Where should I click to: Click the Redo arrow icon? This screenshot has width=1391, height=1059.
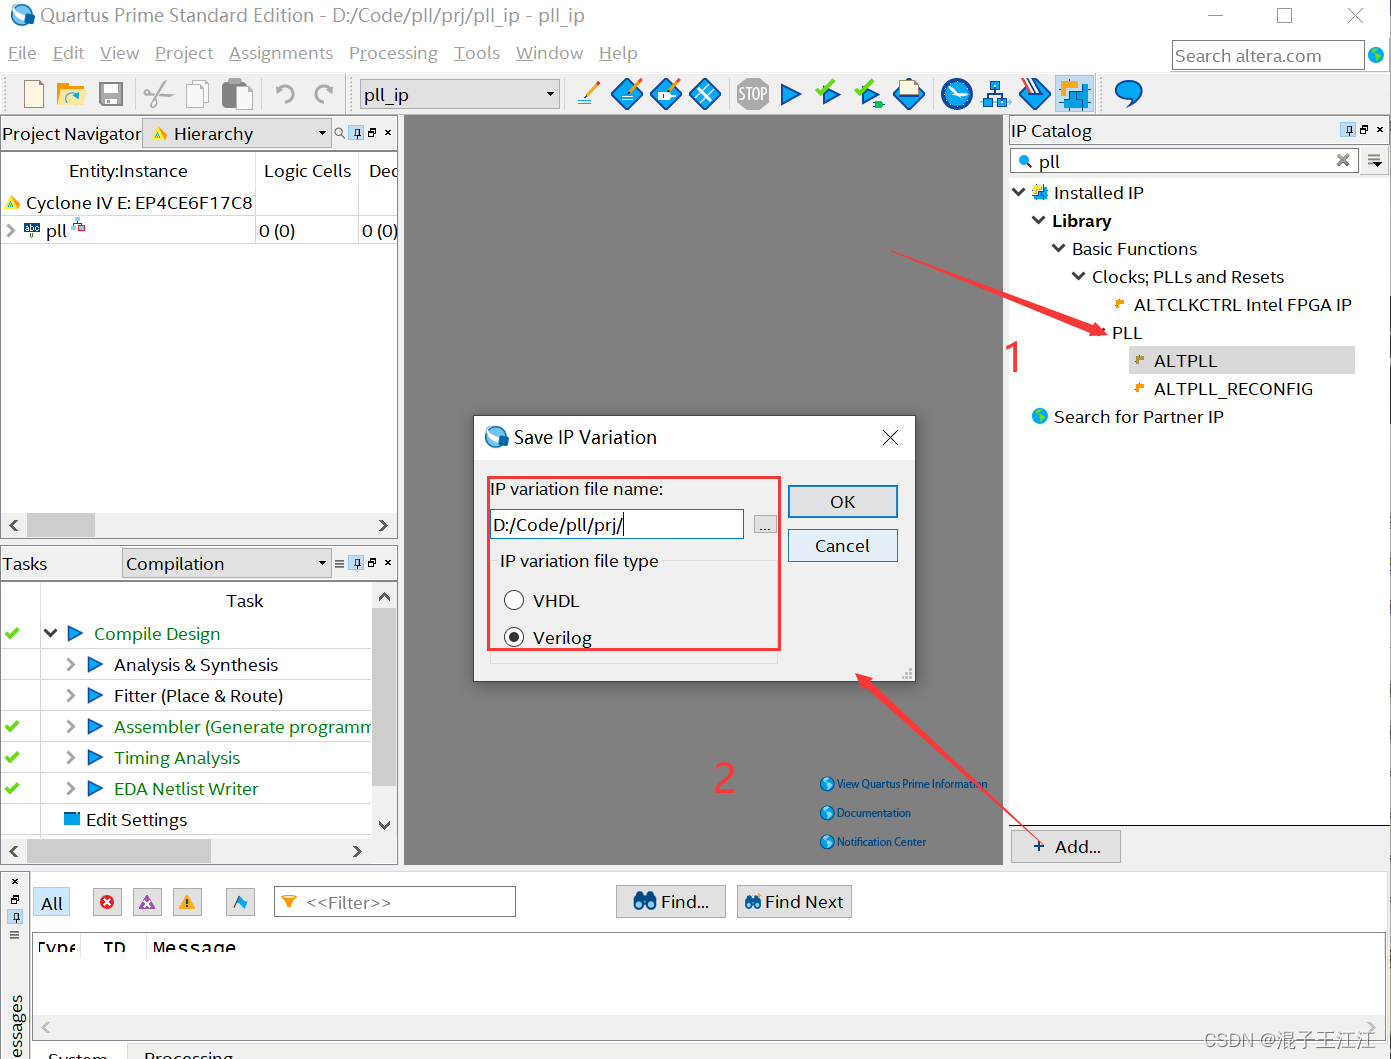[x=323, y=94]
